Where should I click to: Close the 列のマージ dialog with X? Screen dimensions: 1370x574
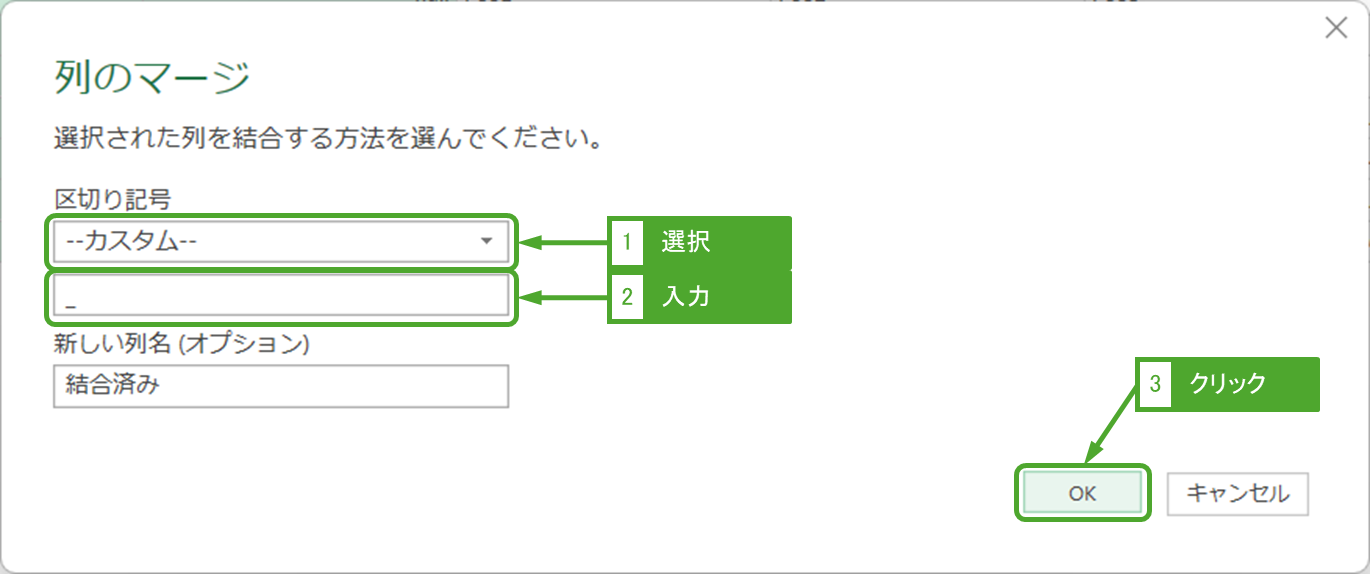[x=1336, y=28]
